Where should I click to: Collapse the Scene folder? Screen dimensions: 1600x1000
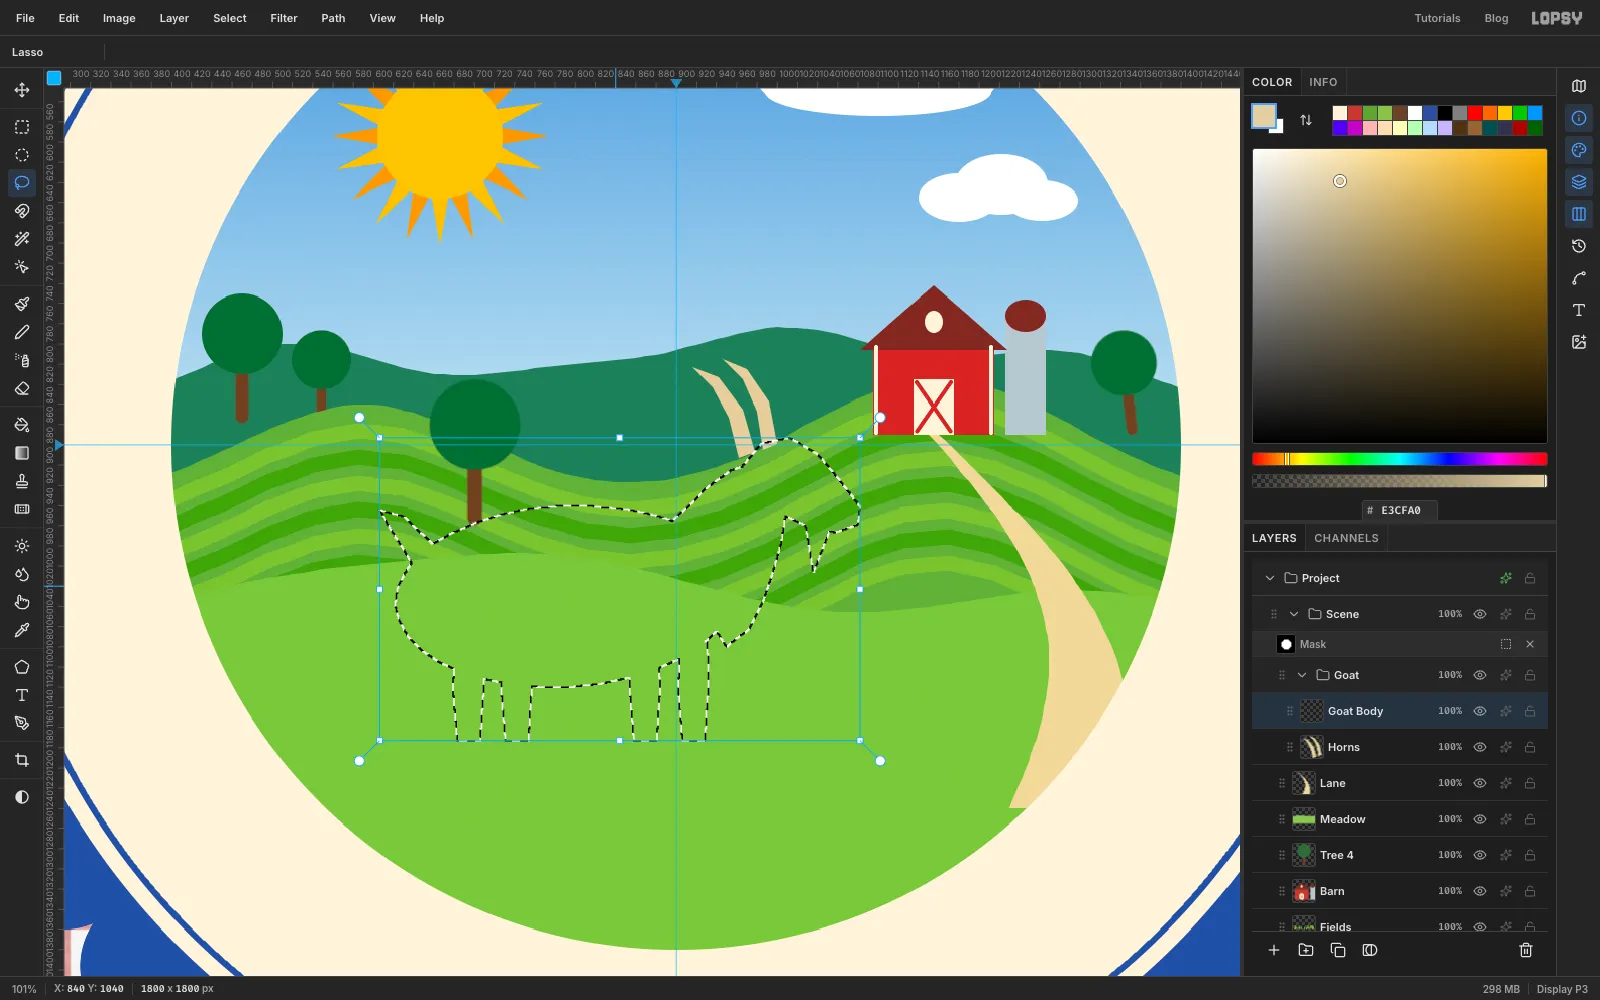[1294, 614]
